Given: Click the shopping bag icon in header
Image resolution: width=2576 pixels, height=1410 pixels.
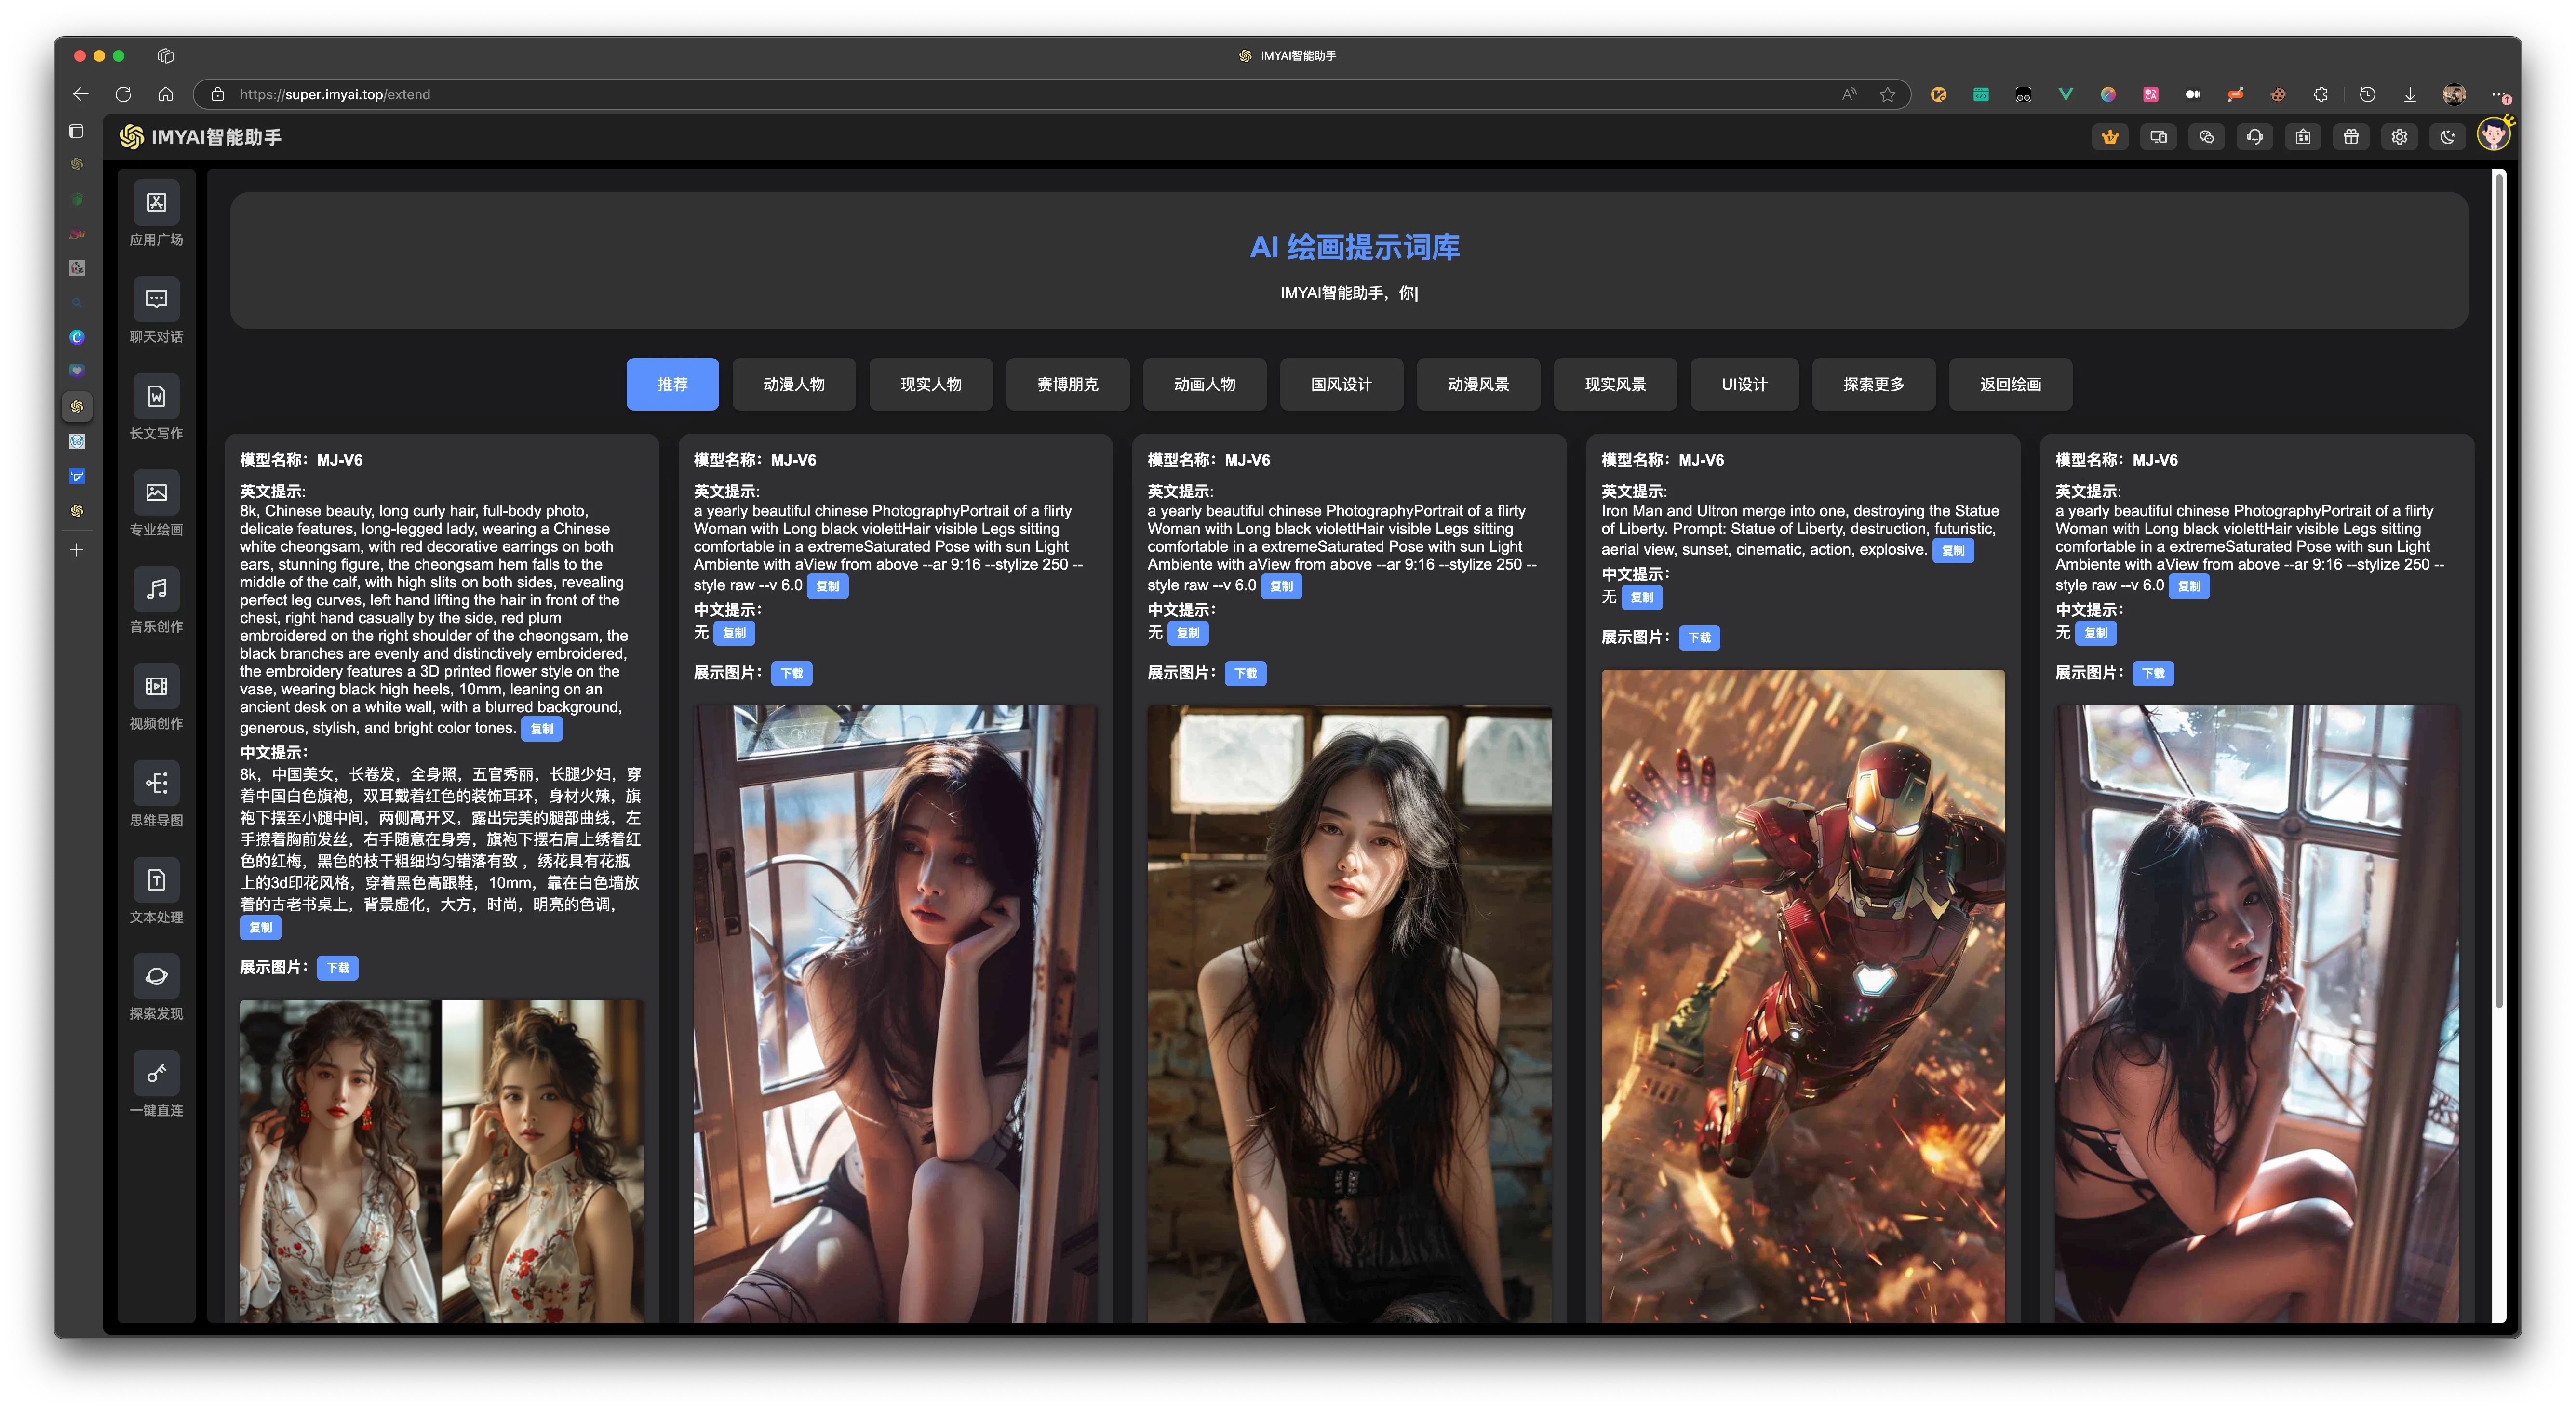Looking at the screenshot, I should point(2303,137).
